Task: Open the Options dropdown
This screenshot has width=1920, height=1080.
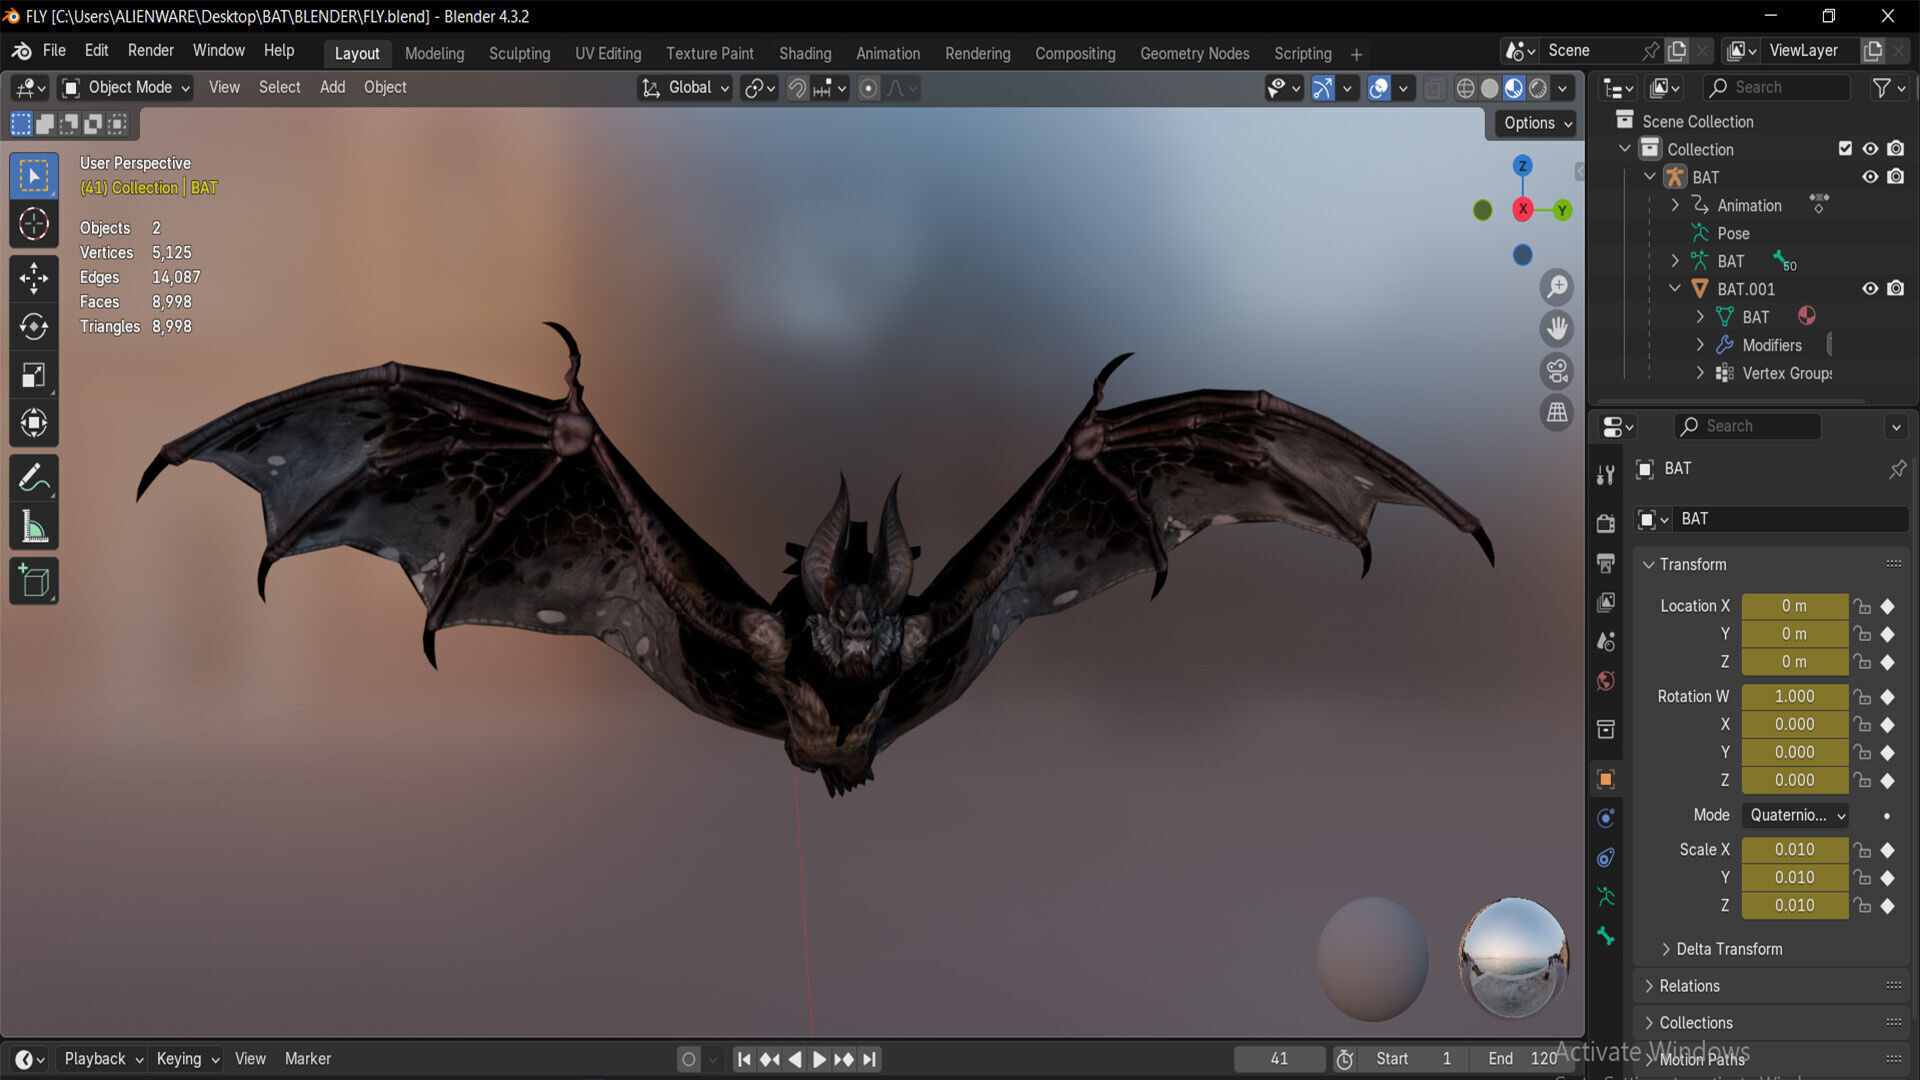Action: (1537, 123)
